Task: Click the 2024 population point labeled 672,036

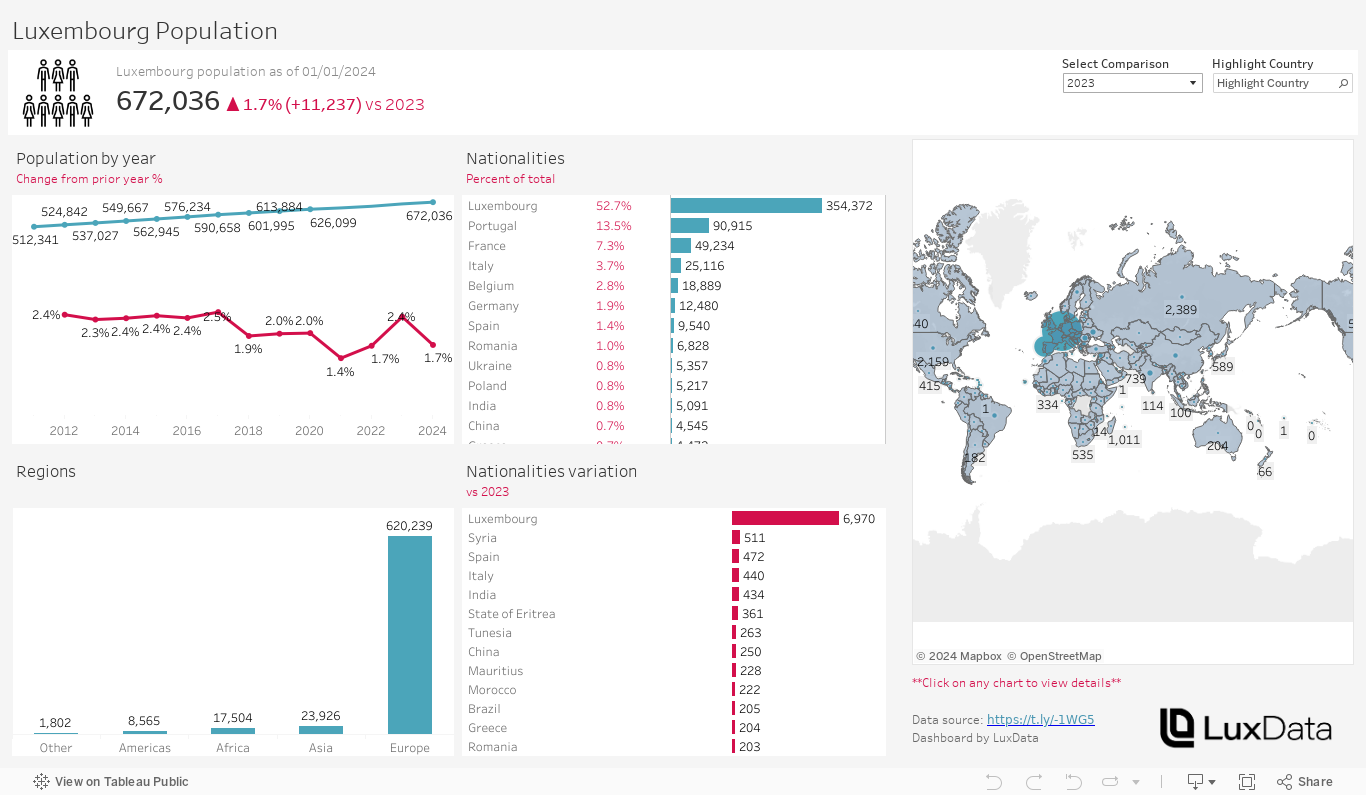Action: [x=433, y=202]
